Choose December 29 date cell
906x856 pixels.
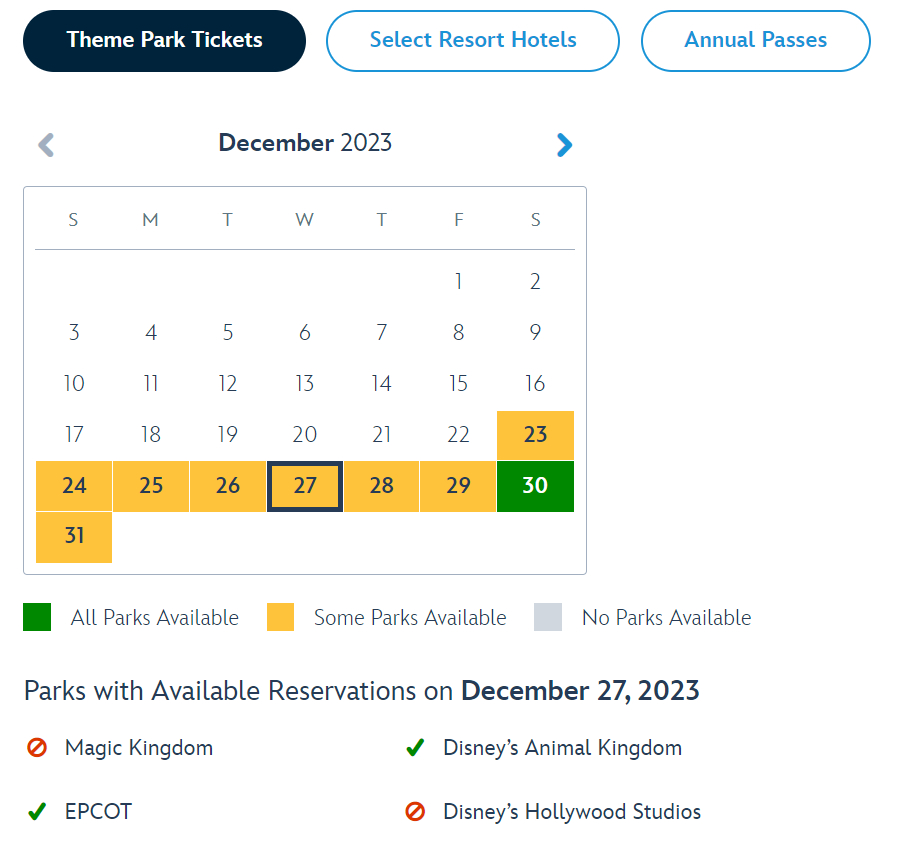click(x=458, y=486)
